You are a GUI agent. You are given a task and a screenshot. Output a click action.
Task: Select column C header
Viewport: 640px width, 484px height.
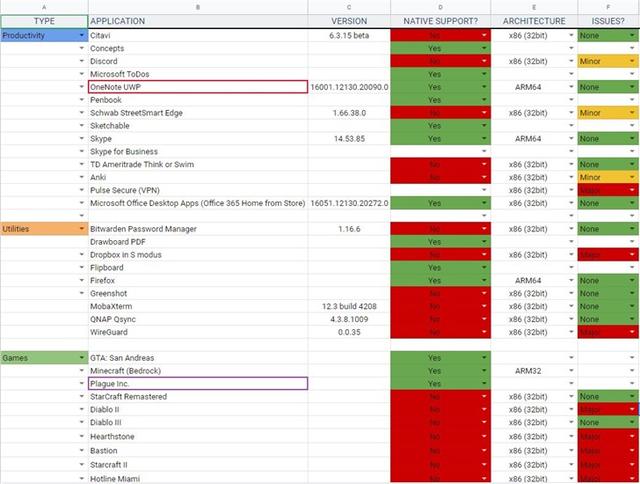click(x=349, y=7)
